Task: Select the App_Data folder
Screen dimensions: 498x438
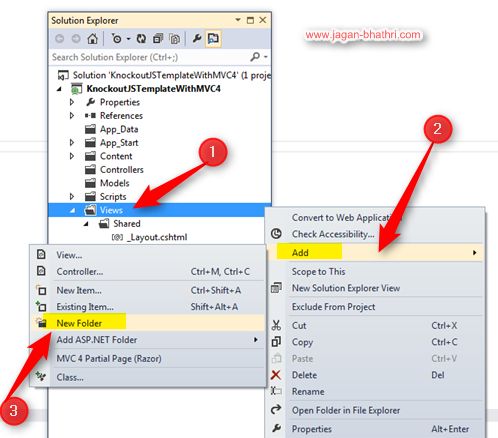Action: (119, 129)
